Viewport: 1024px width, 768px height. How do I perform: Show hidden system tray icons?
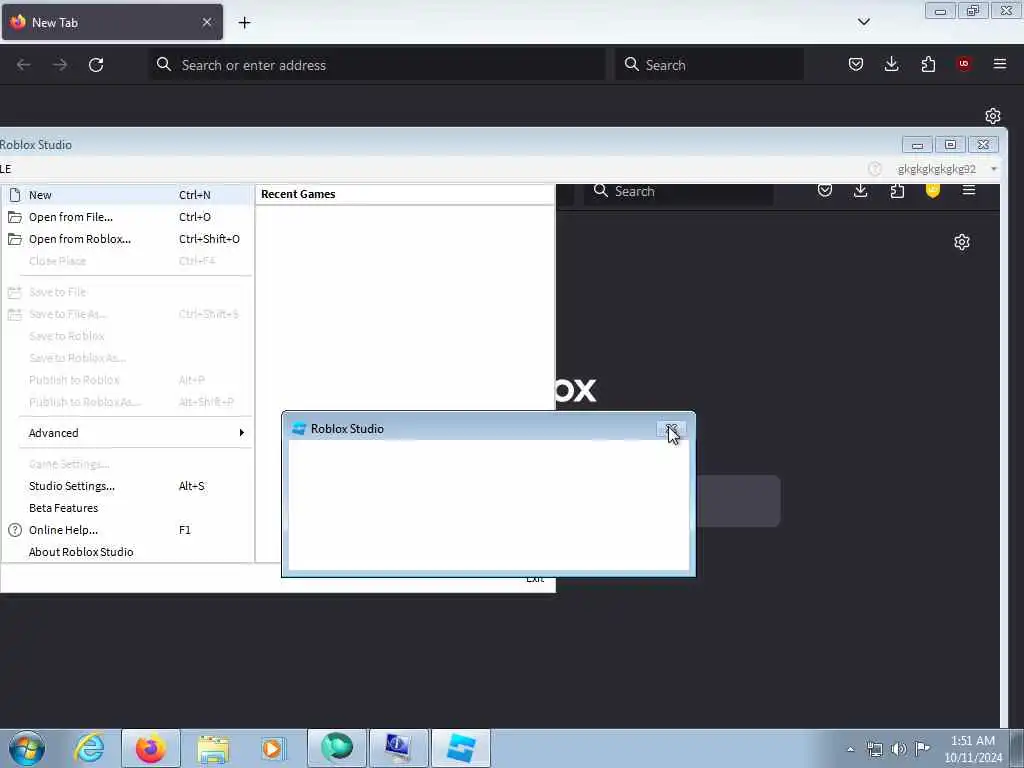850,749
